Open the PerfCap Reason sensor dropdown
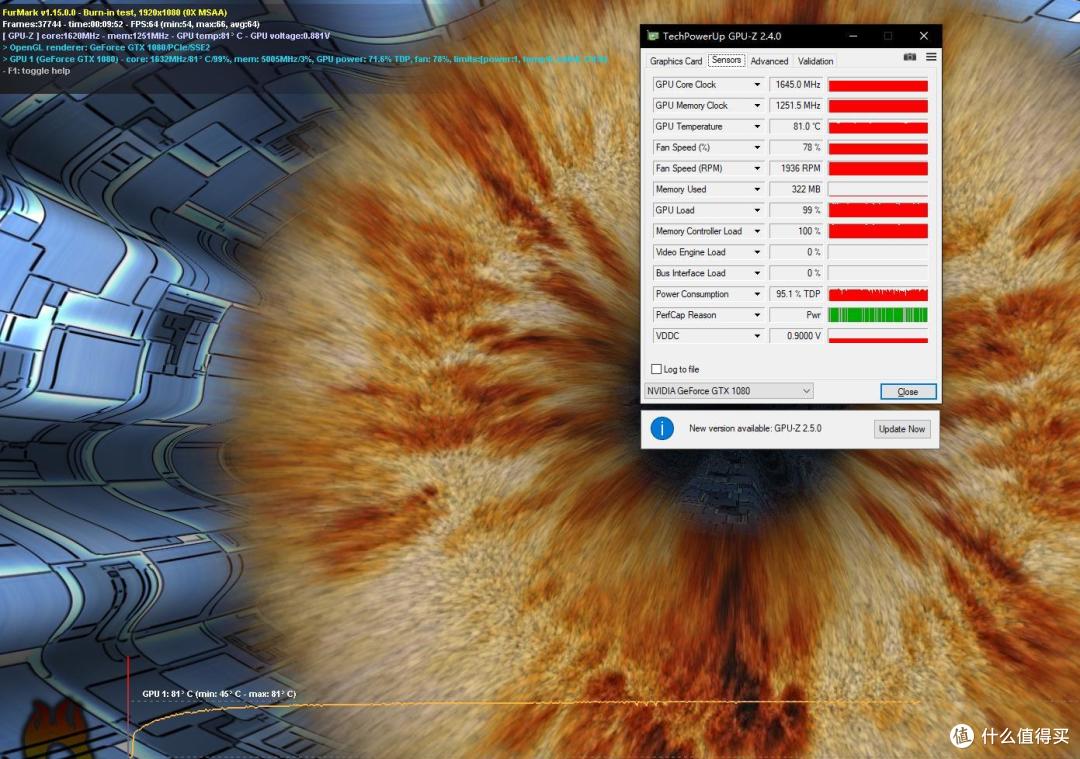 click(757, 315)
